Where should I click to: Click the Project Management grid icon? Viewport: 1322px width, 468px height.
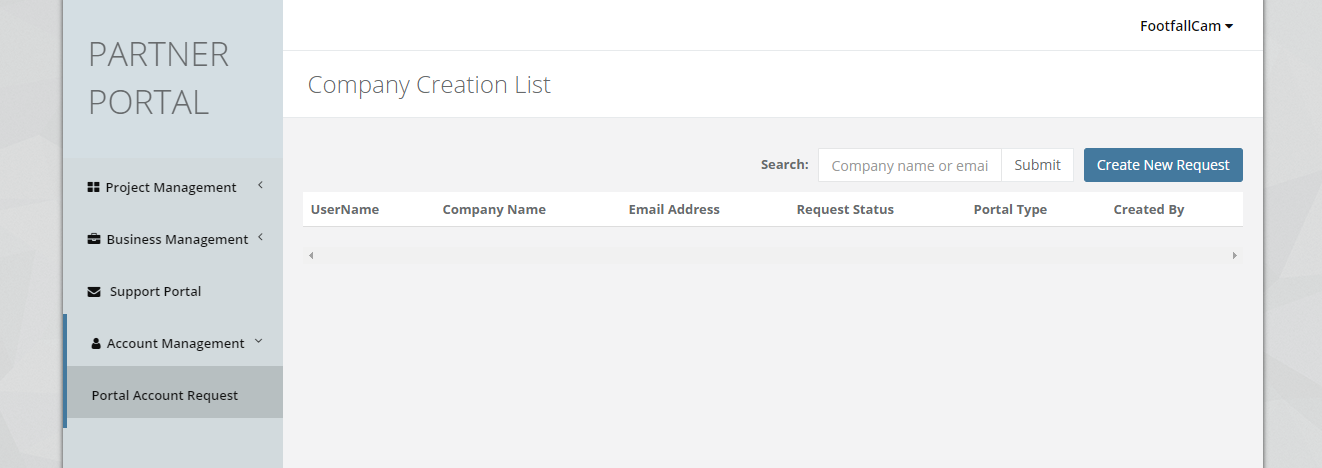tap(93, 187)
